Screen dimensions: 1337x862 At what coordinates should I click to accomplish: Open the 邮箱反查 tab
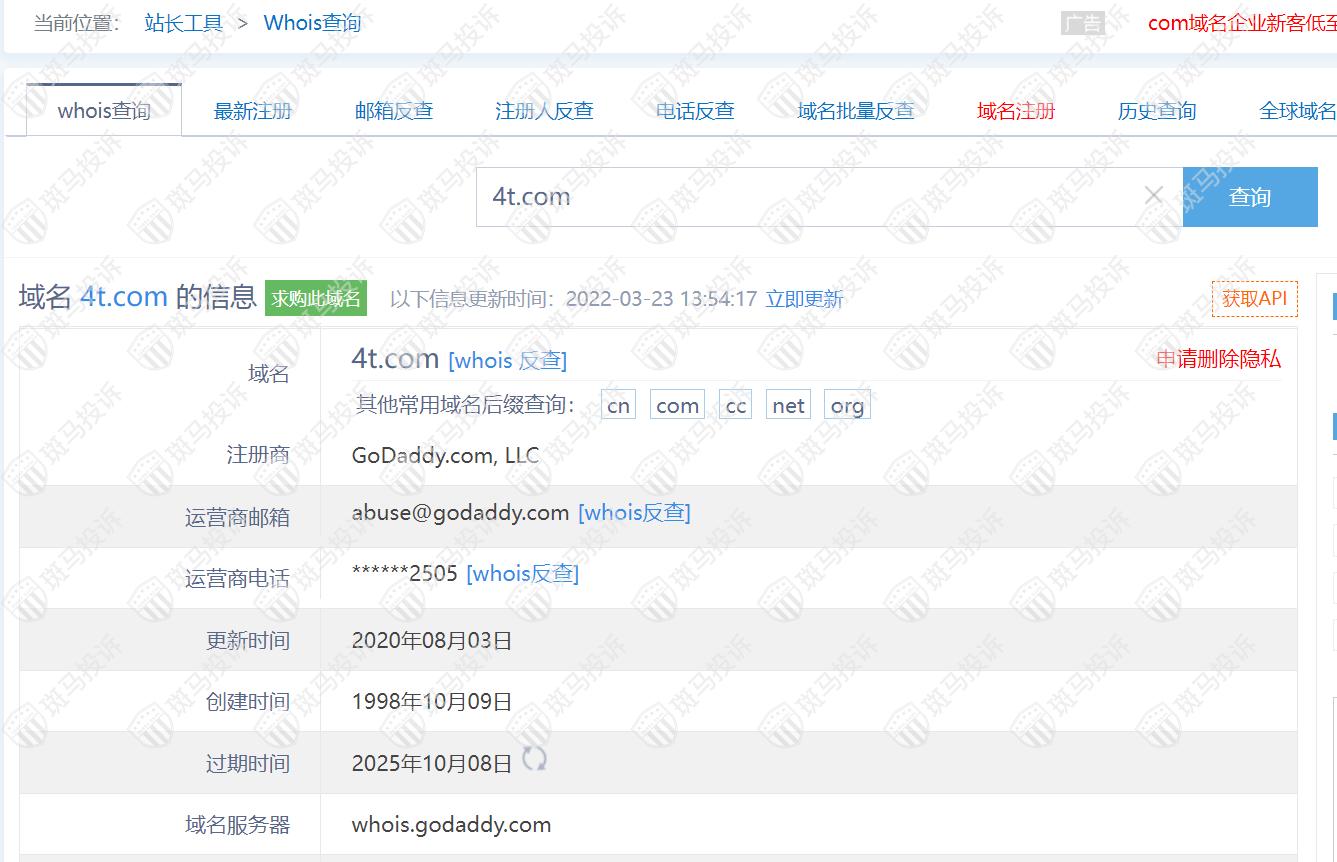[394, 111]
